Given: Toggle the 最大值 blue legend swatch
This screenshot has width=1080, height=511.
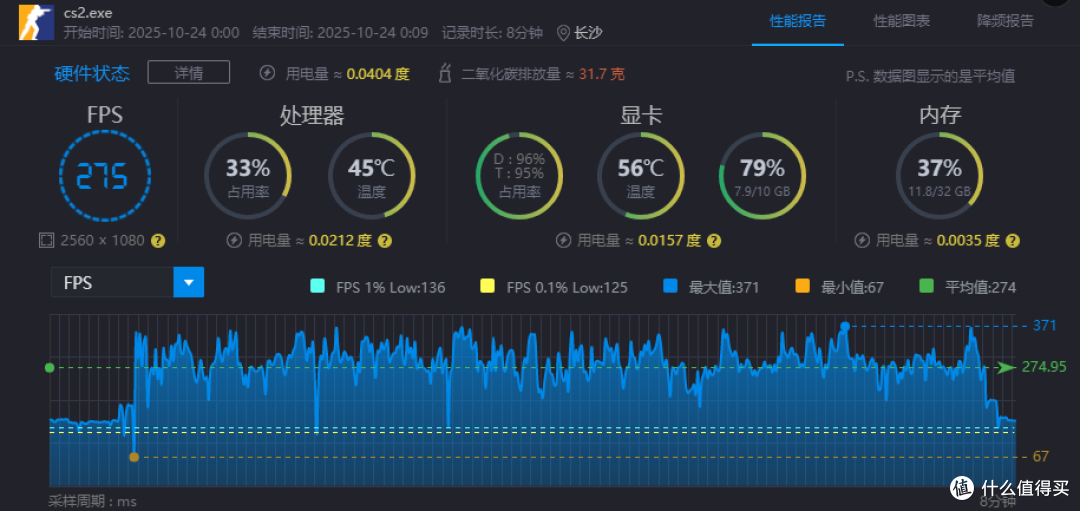Looking at the screenshot, I should click(669, 286).
